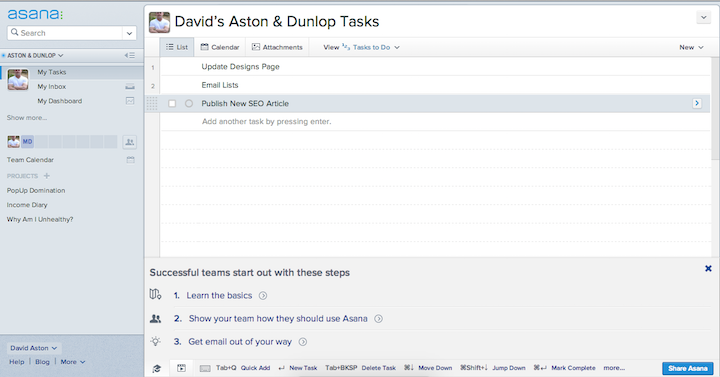
Task: Click the Help link
Action: click(x=17, y=362)
